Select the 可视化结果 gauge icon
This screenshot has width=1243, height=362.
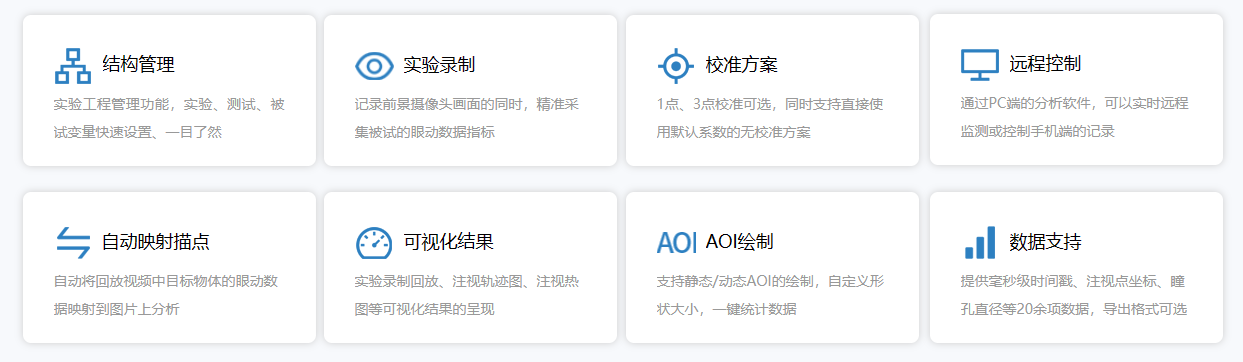pyautogui.click(x=374, y=243)
